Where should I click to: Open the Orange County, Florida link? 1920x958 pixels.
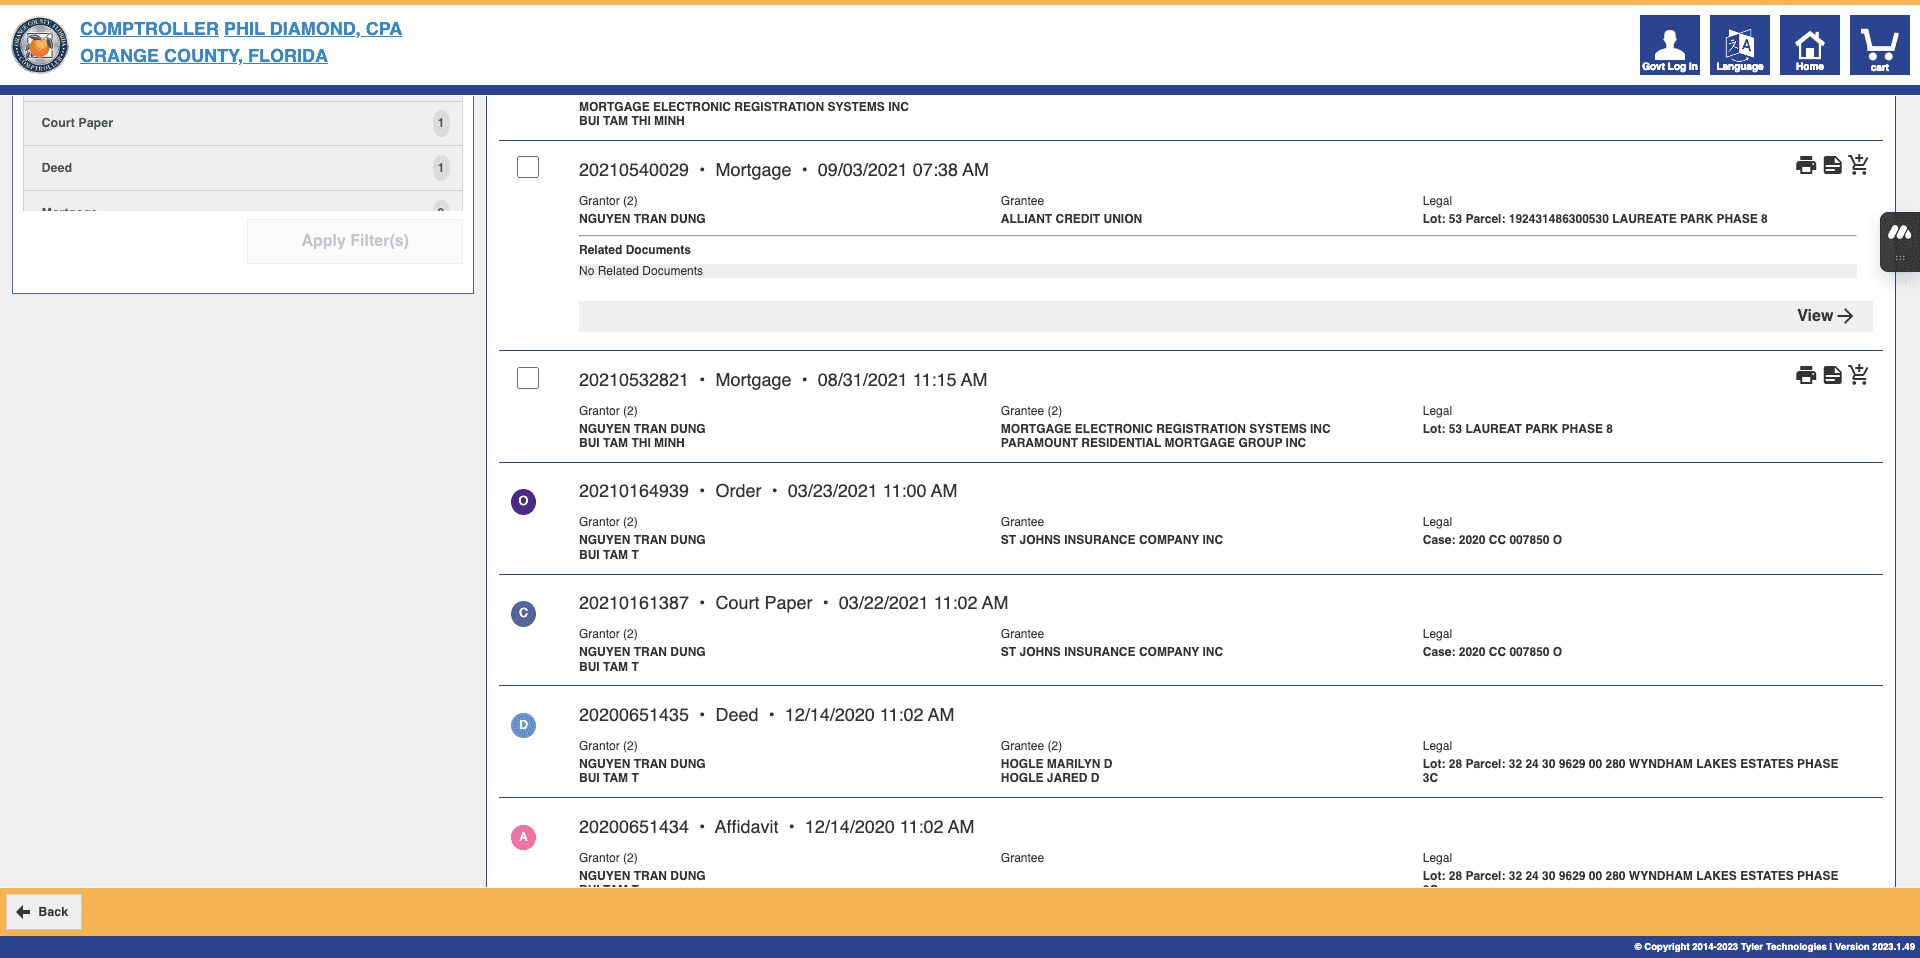[204, 56]
